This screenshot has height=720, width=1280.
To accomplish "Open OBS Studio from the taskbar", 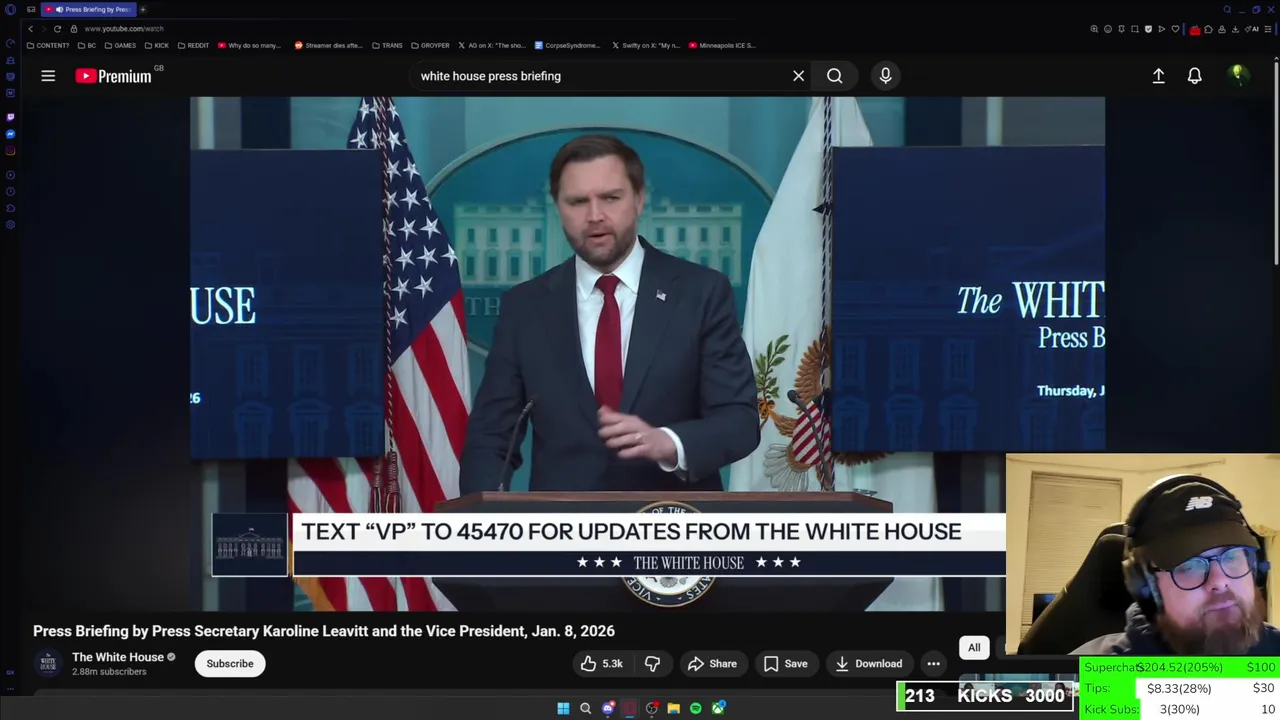I will pos(652,708).
